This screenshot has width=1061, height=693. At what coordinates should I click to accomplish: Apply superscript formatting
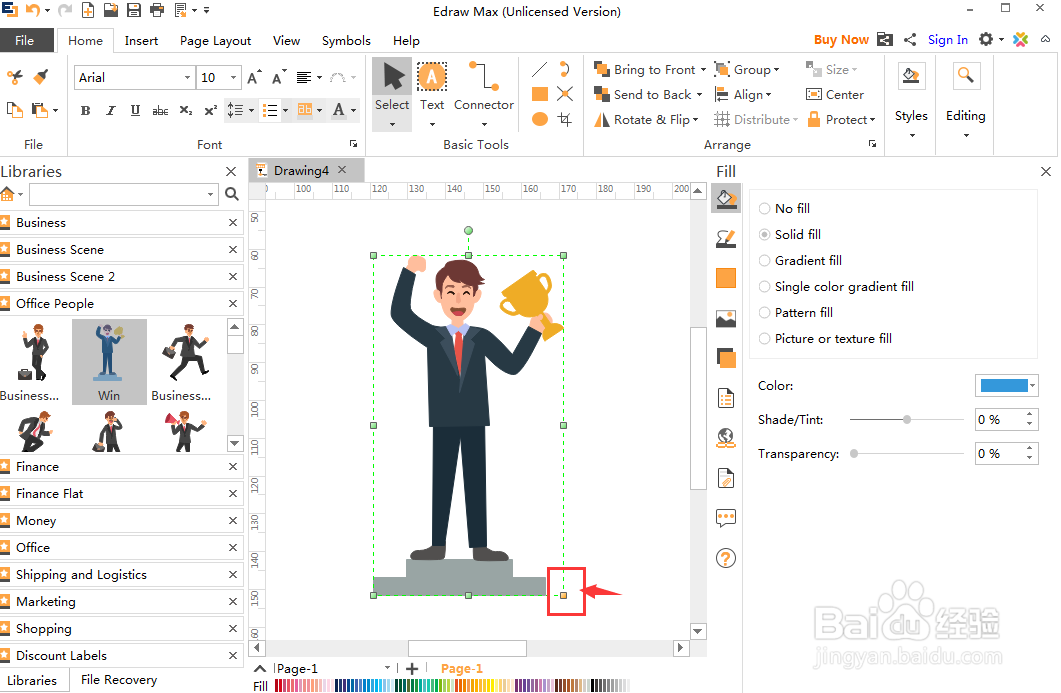(210, 110)
